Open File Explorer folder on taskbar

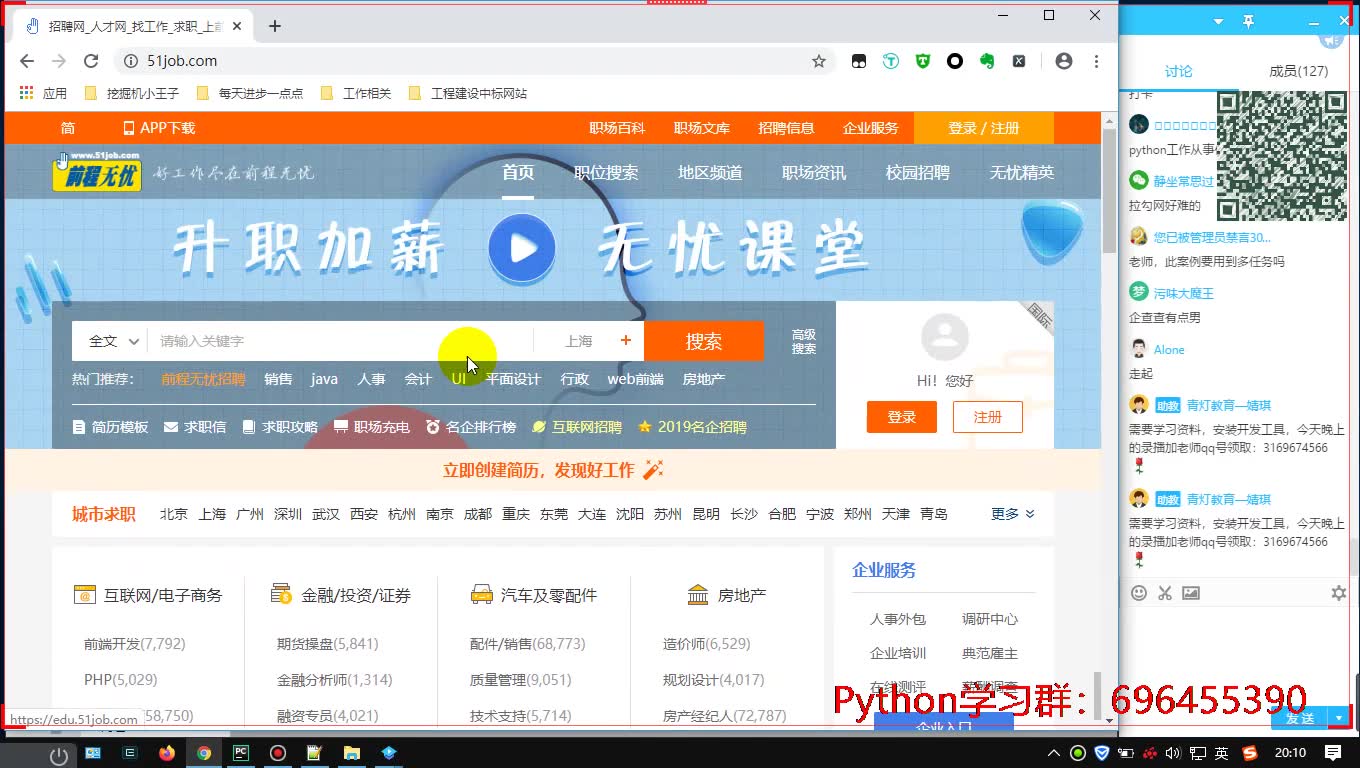[x=352, y=753]
